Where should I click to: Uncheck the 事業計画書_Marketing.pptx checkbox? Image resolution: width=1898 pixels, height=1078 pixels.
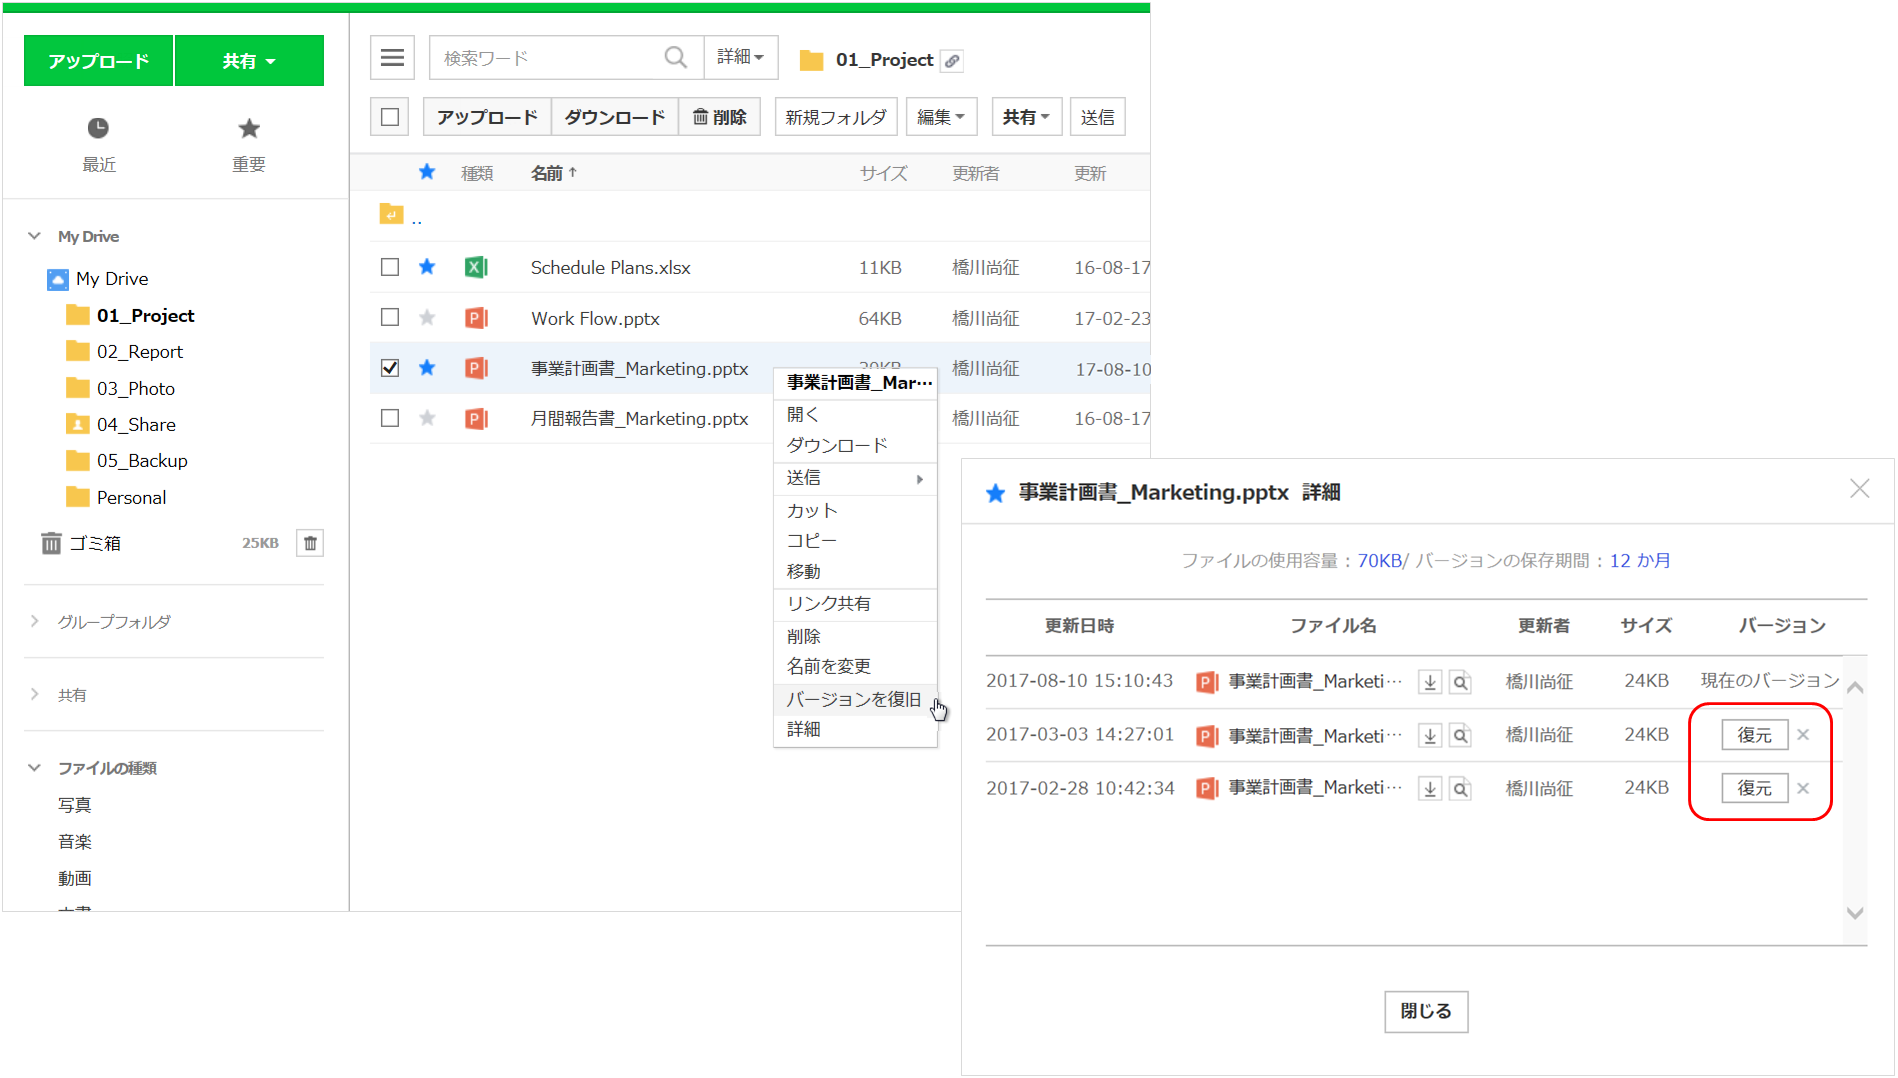pyautogui.click(x=390, y=368)
